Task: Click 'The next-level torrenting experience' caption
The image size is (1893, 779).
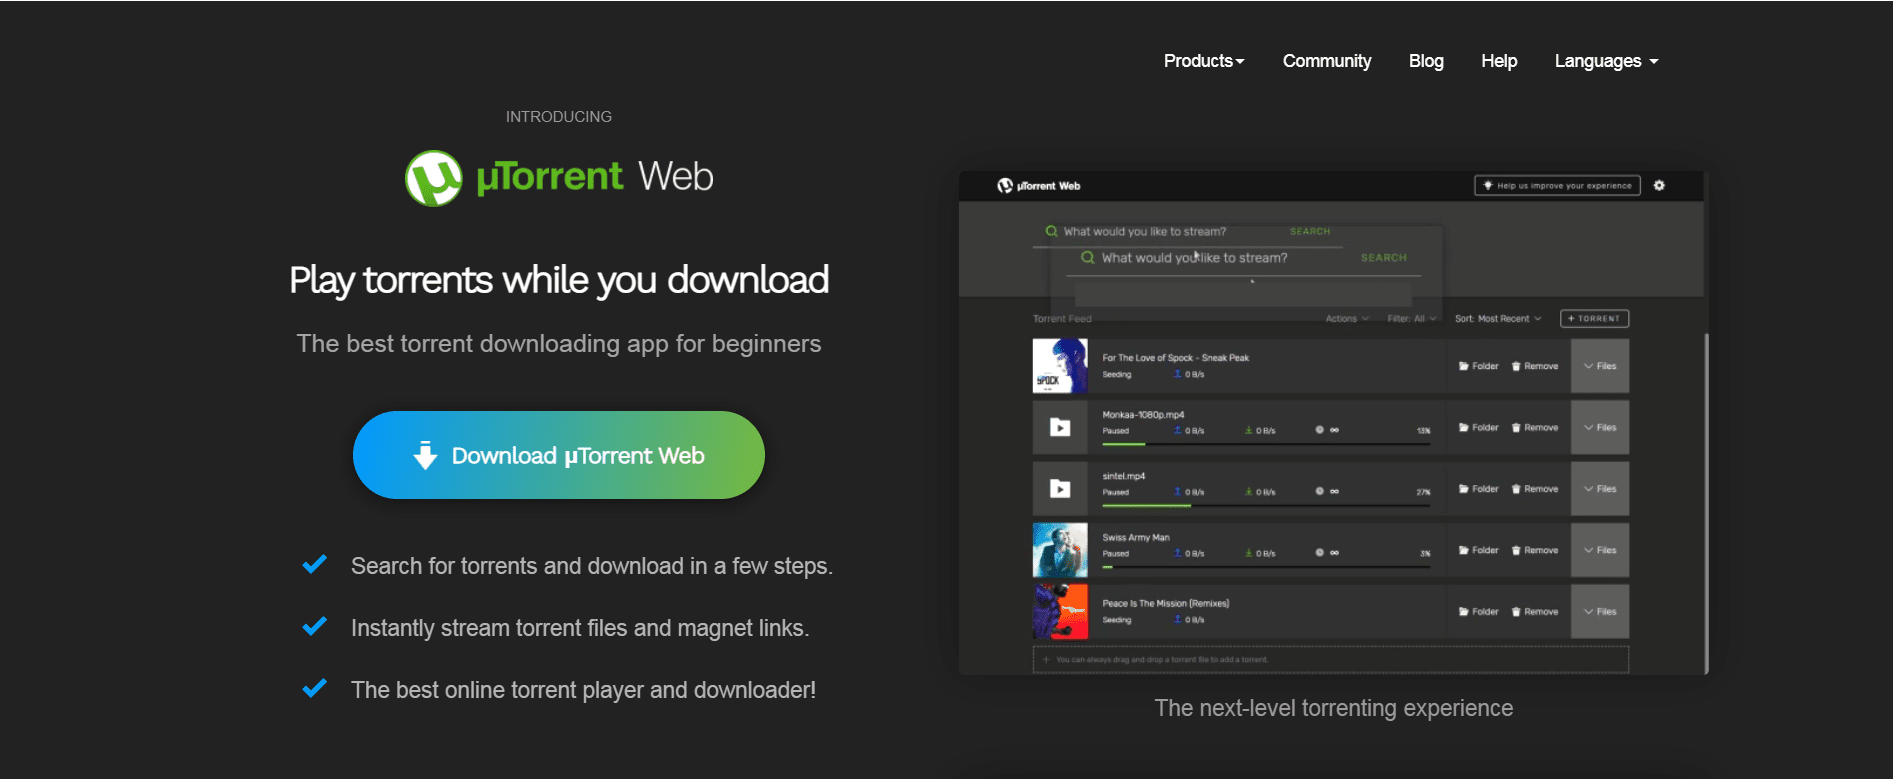Action: [x=1333, y=708]
